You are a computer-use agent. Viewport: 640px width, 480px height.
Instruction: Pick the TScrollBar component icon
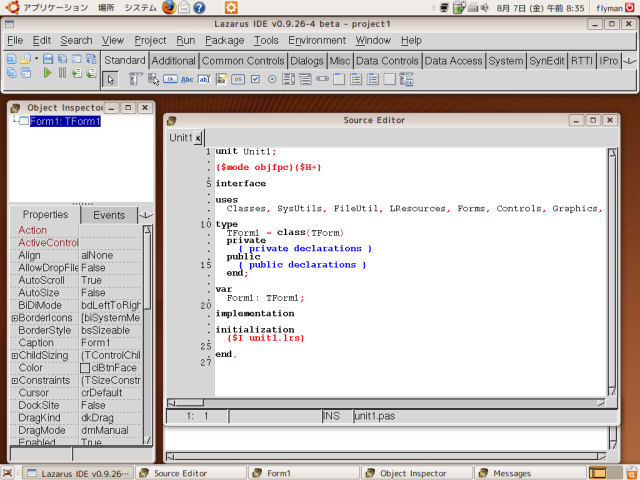pyautogui.click(x=322, y=78)
